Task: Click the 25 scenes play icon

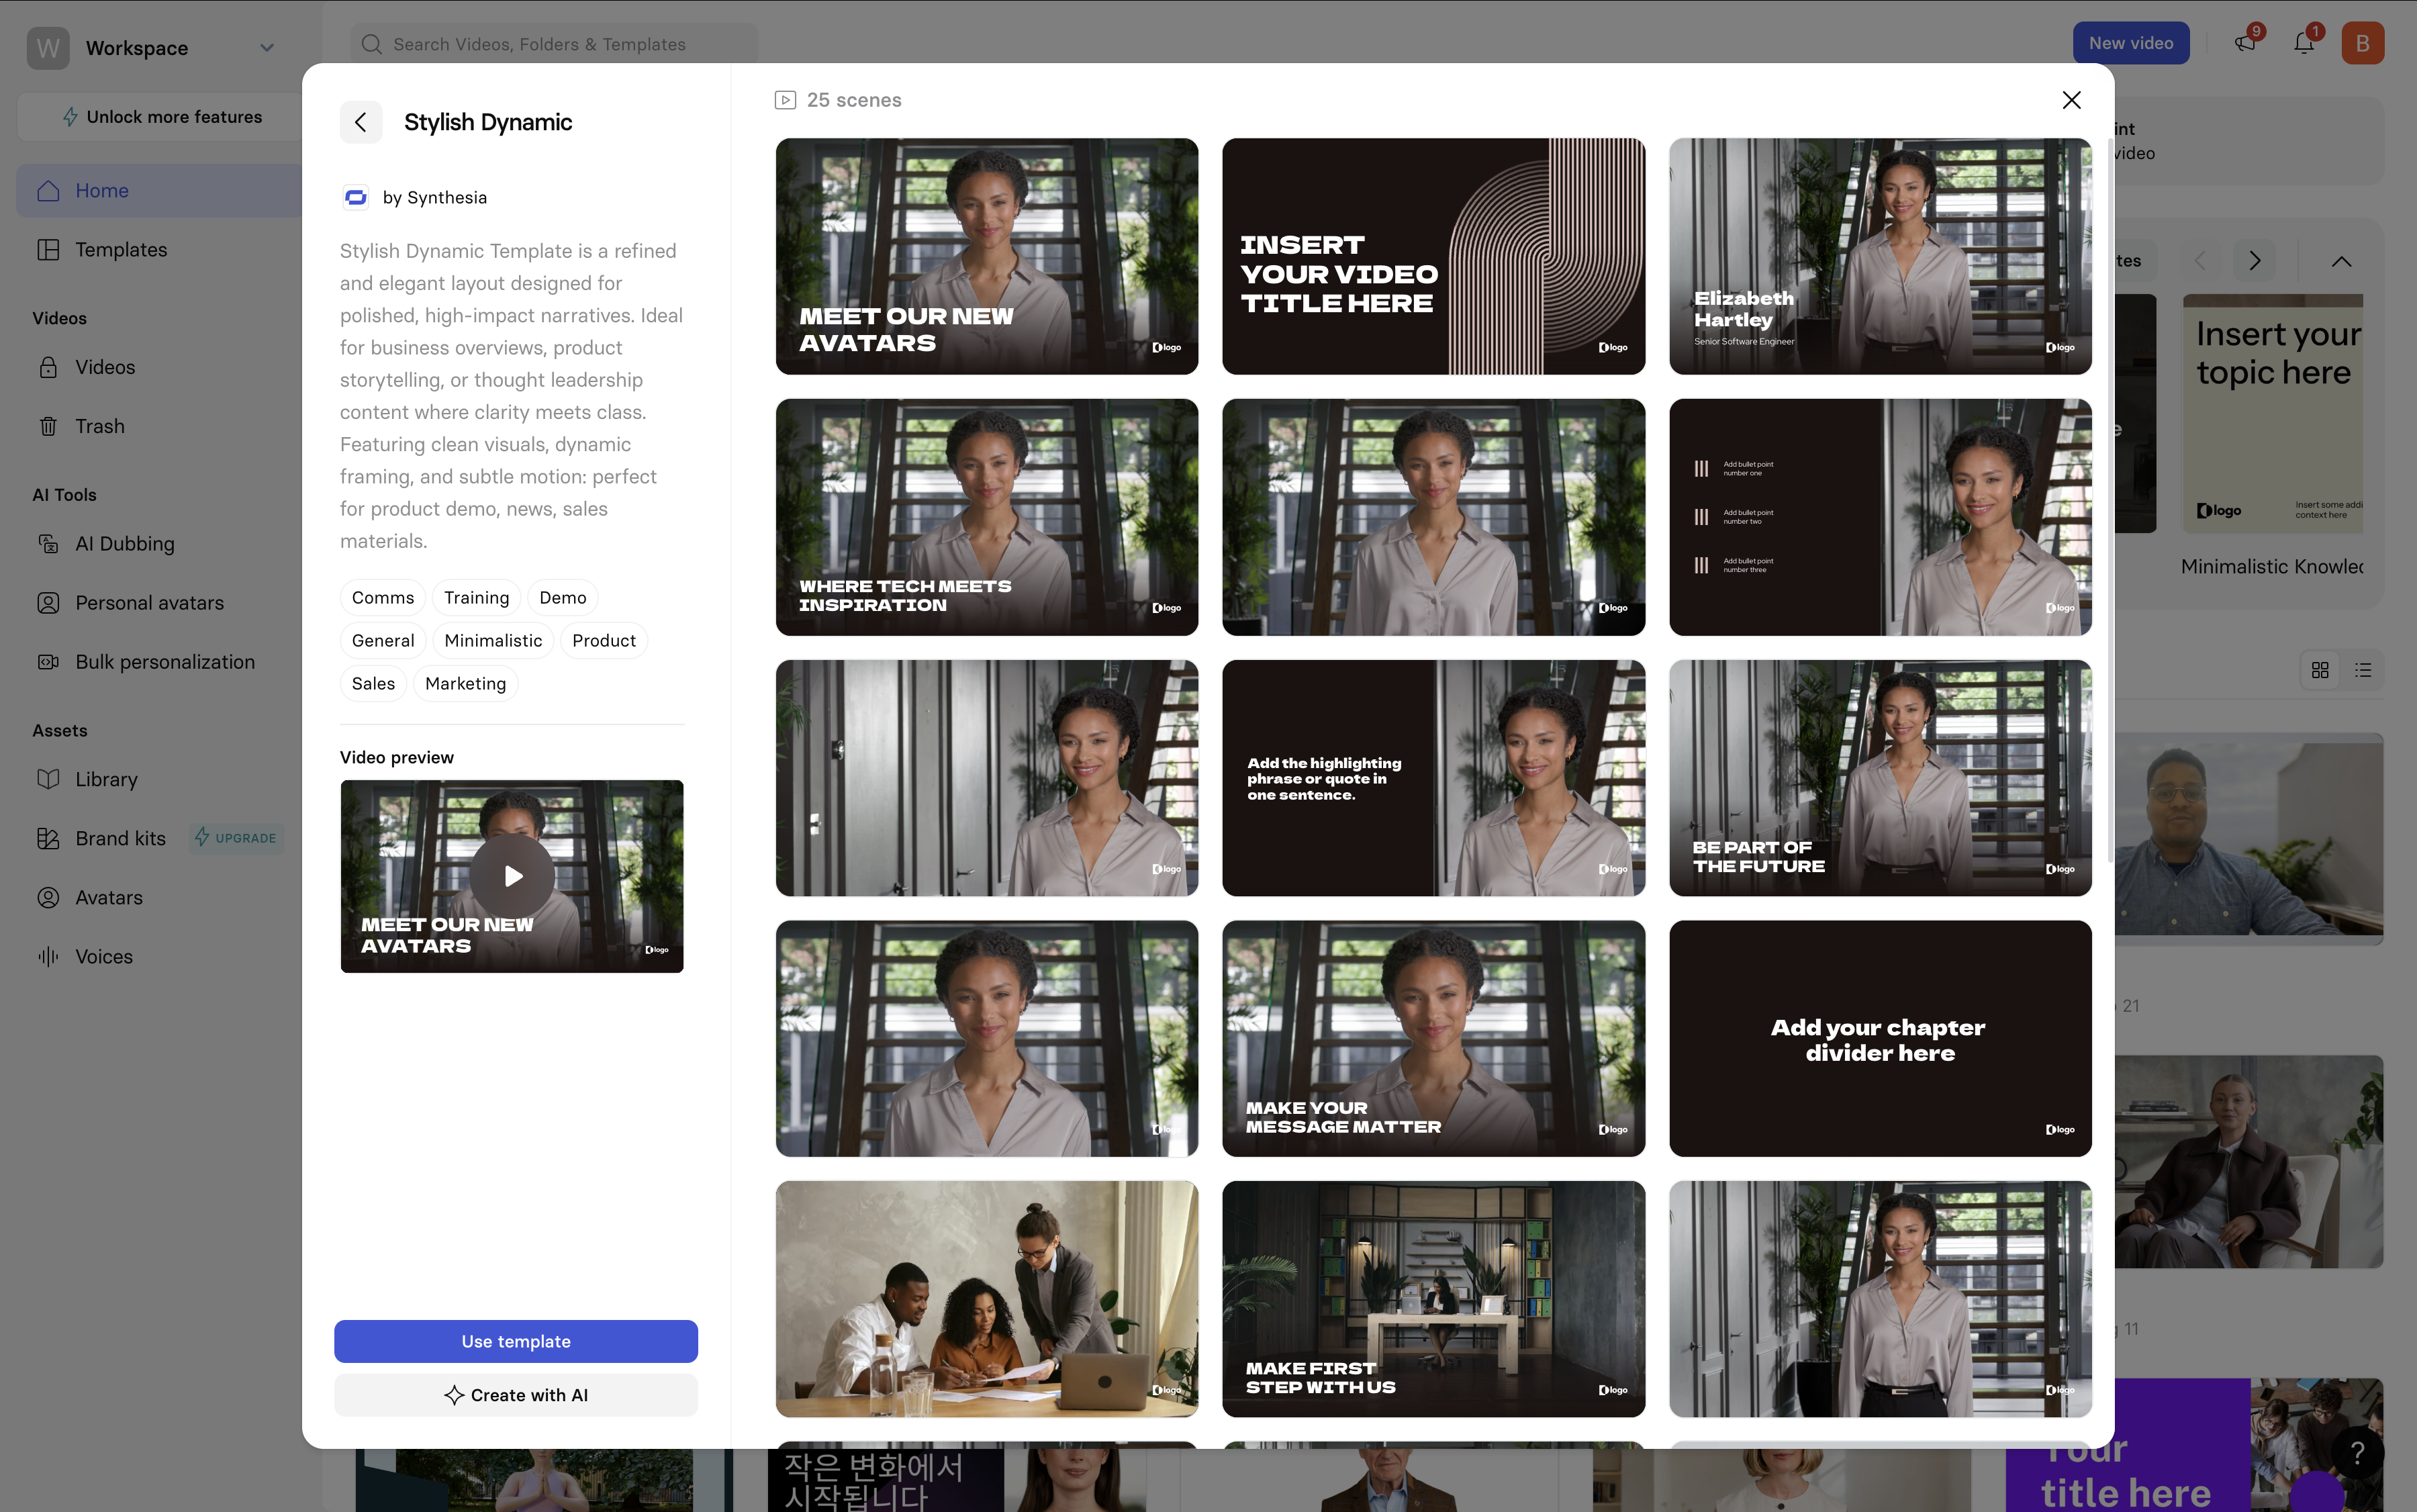Action: (785, 100)
